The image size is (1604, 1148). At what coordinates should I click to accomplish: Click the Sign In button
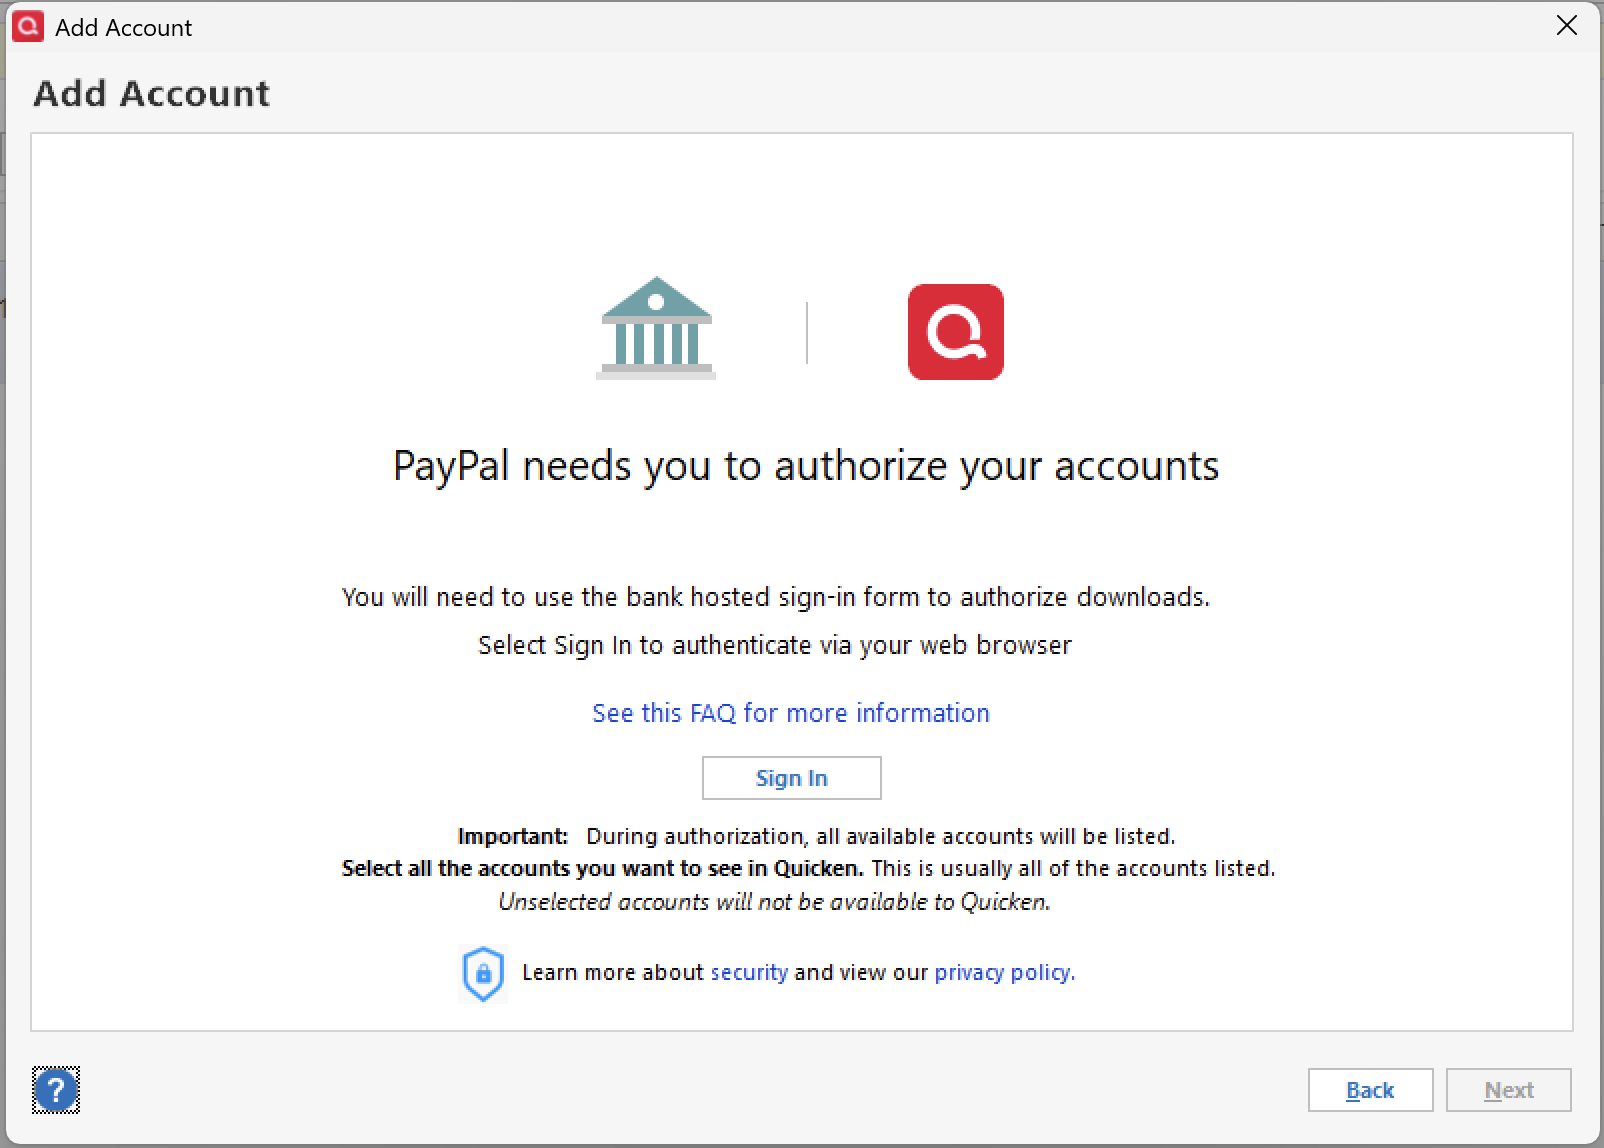point(792,778)
